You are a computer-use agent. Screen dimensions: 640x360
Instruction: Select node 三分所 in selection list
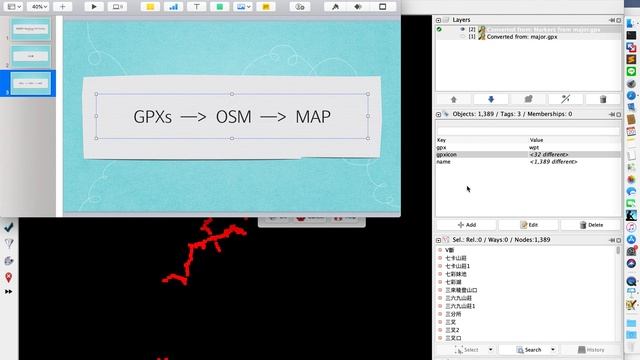pyautogui.click(x=453, y=314)
